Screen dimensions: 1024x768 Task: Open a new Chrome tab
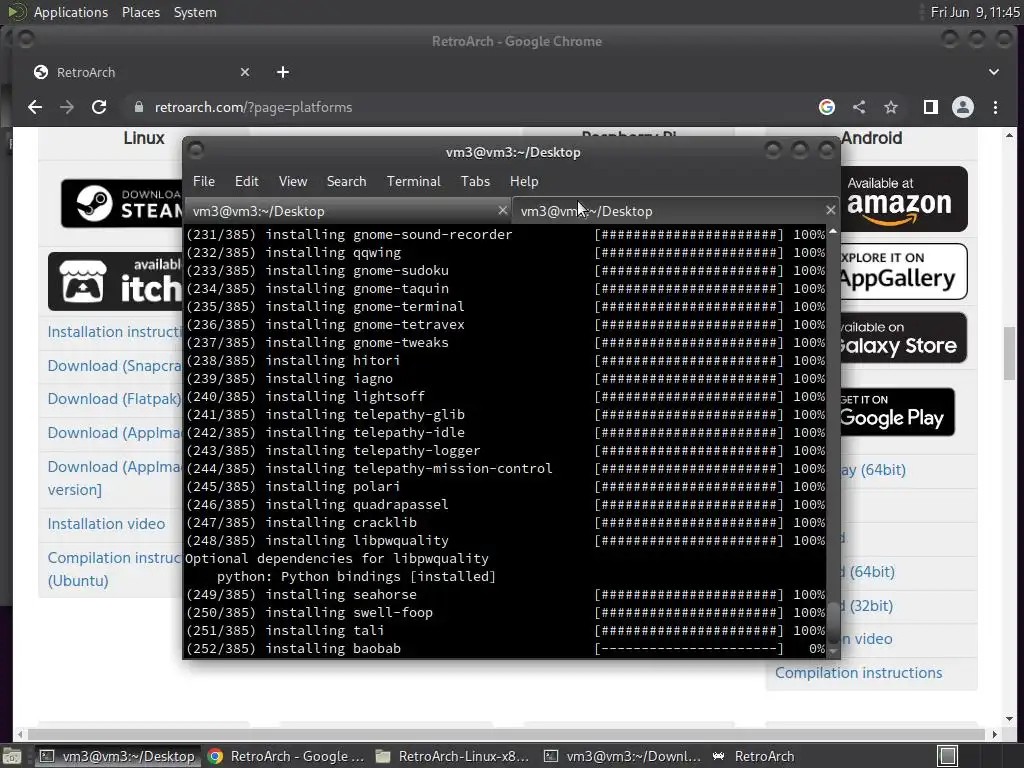click(x=283, y=72)
